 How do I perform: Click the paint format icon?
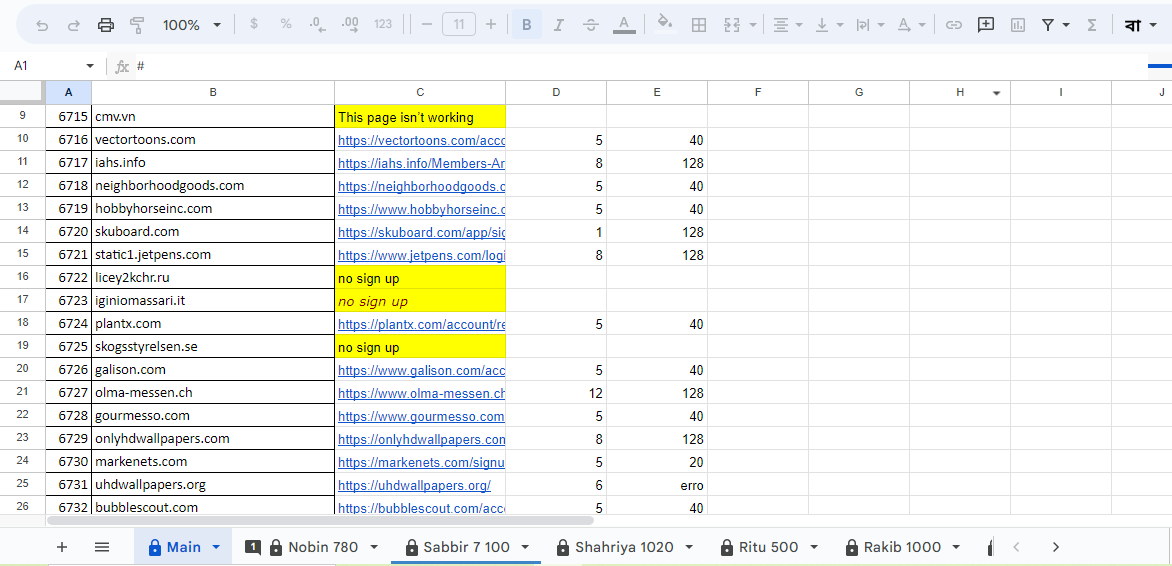pyautogui.click(x=138, y=25)
